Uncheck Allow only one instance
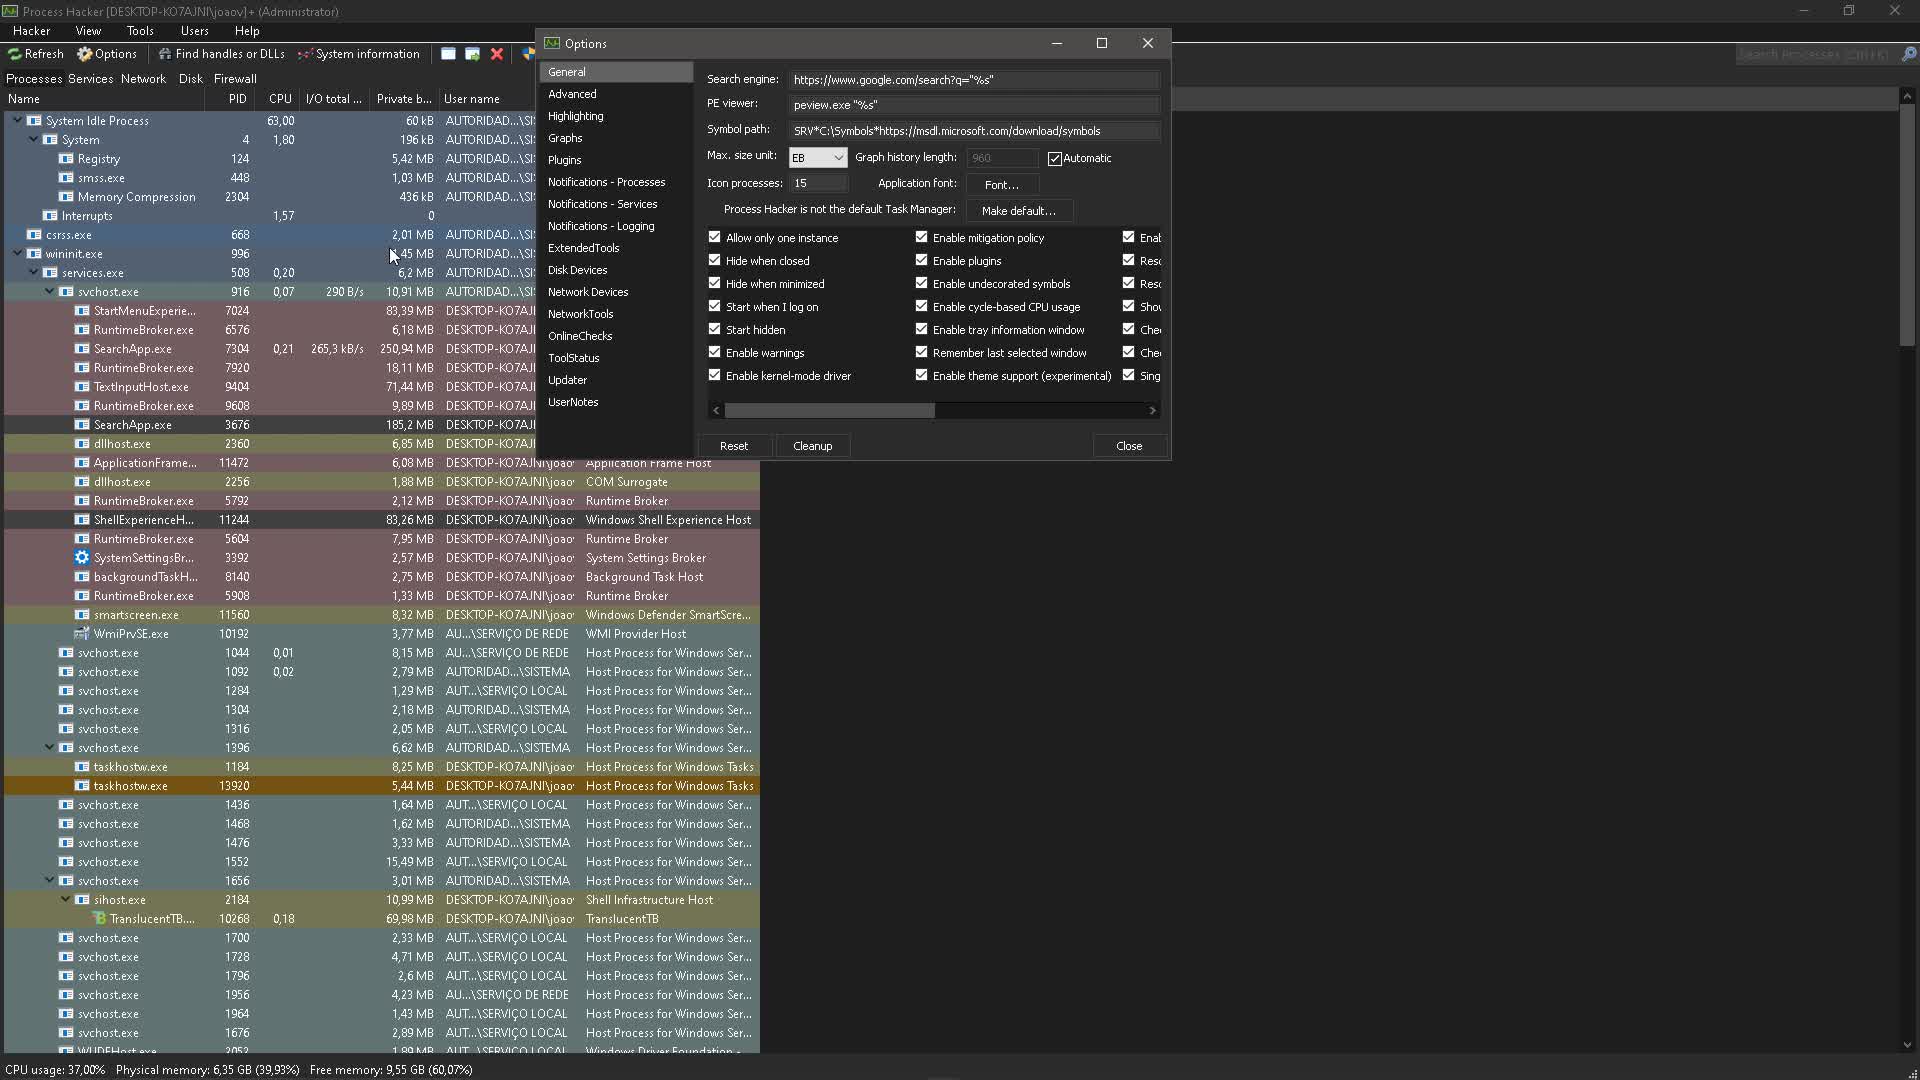Image resolution: width=1920 pixels, height=1080 pixels. [x=715, y=237]
